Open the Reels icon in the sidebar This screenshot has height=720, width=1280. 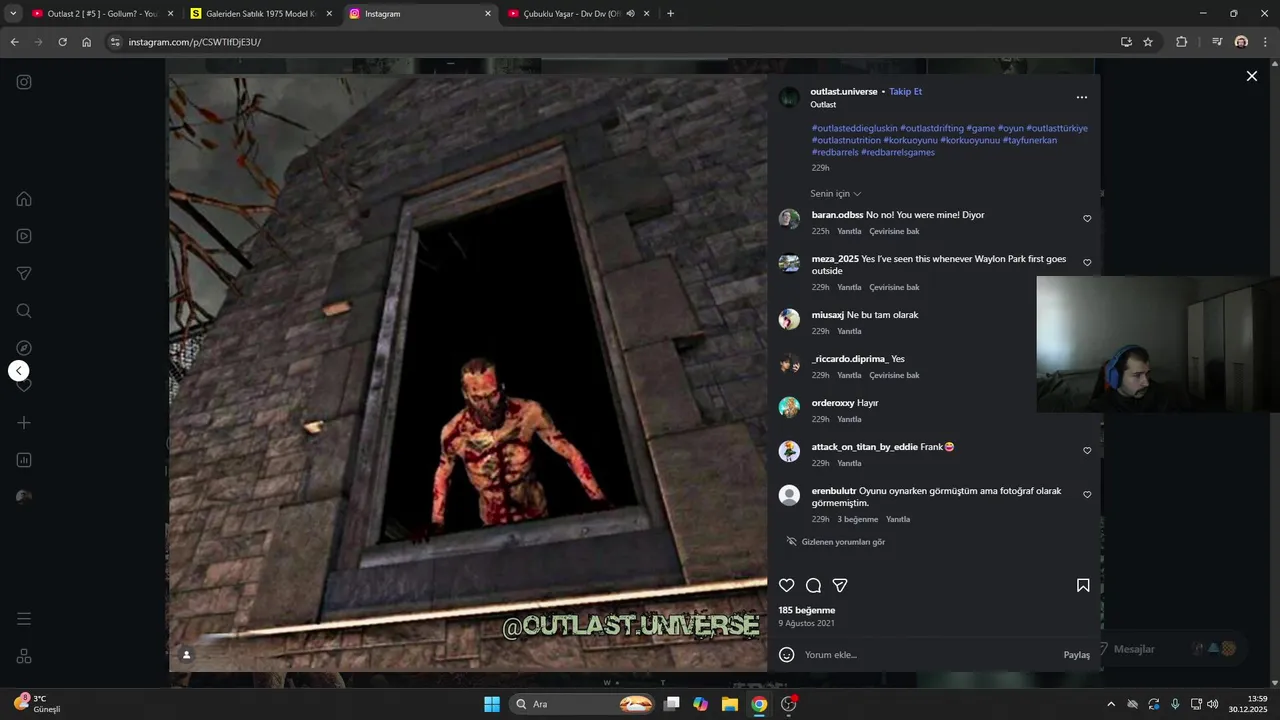coord(24,236)
